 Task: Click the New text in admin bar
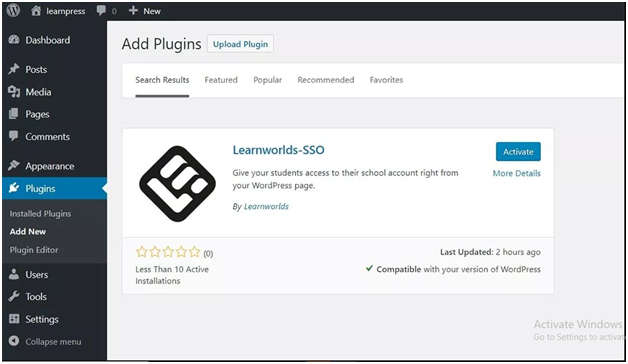click(152, 11)
